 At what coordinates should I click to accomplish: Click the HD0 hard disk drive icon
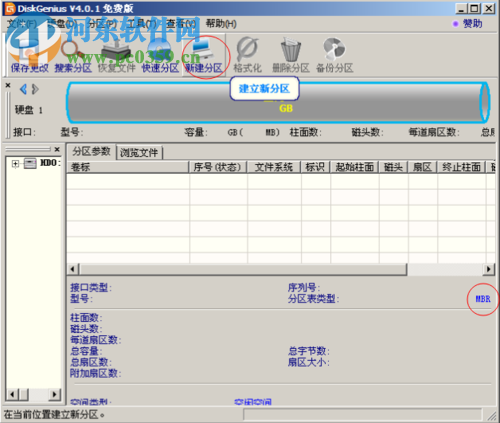pos(30,163)
